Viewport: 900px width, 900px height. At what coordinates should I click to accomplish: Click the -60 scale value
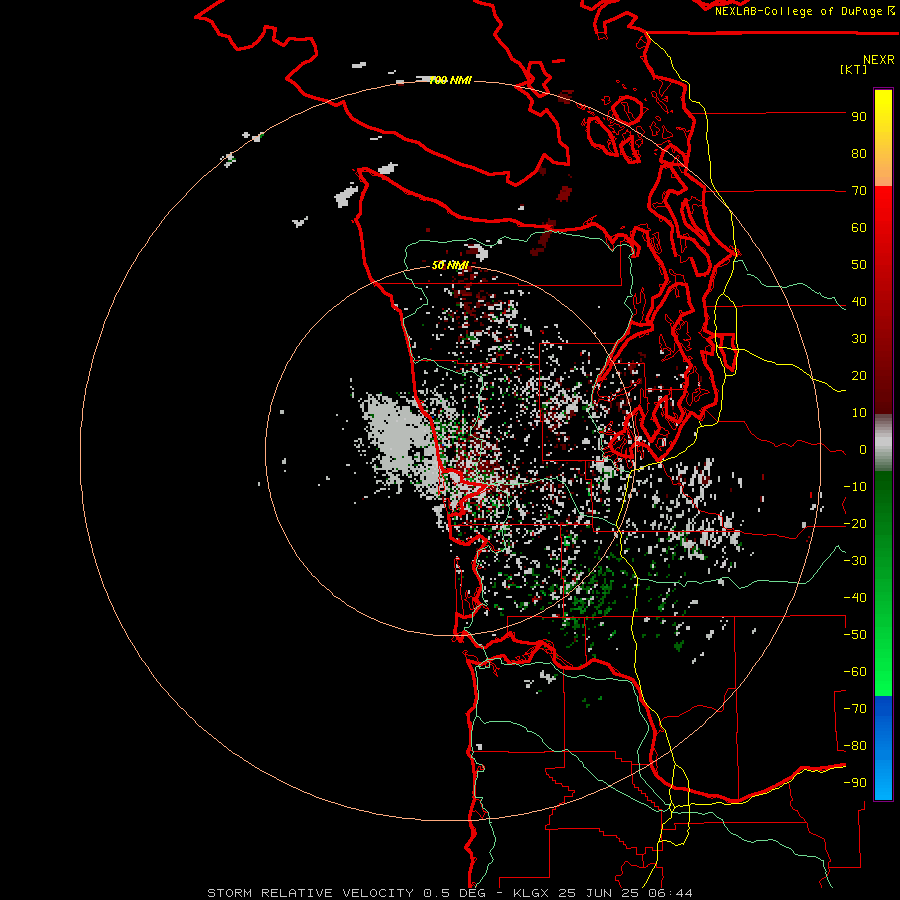click(855, 672)
